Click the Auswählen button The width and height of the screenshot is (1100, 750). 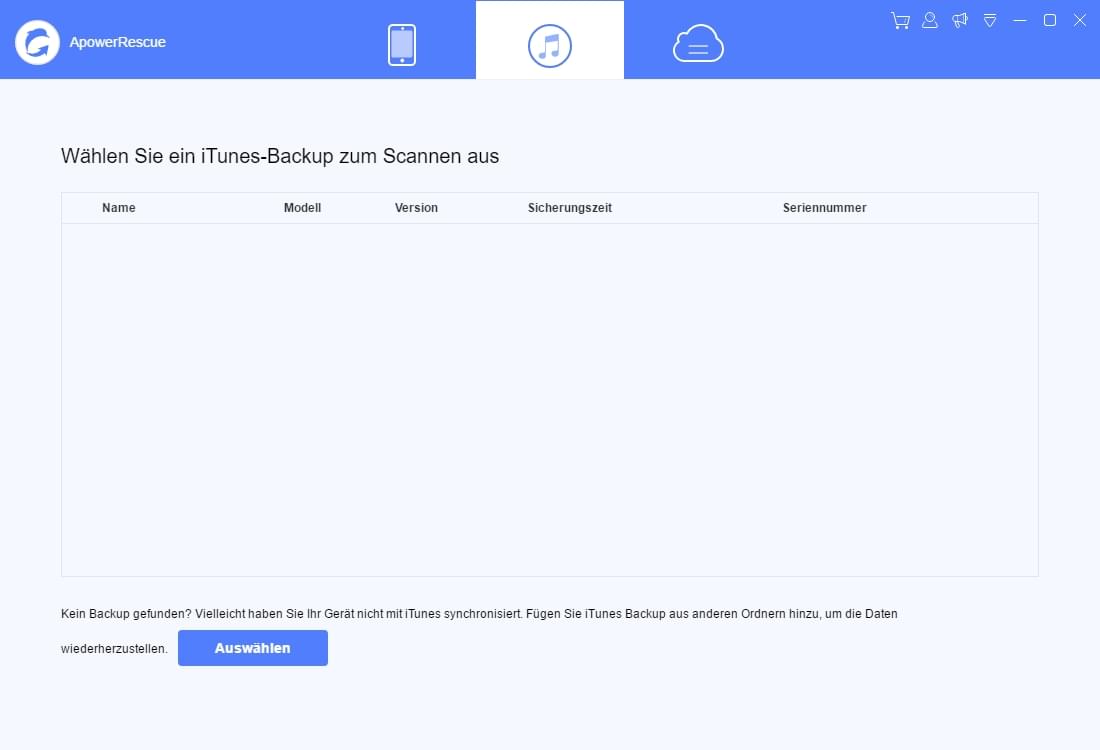coord(252,648)
